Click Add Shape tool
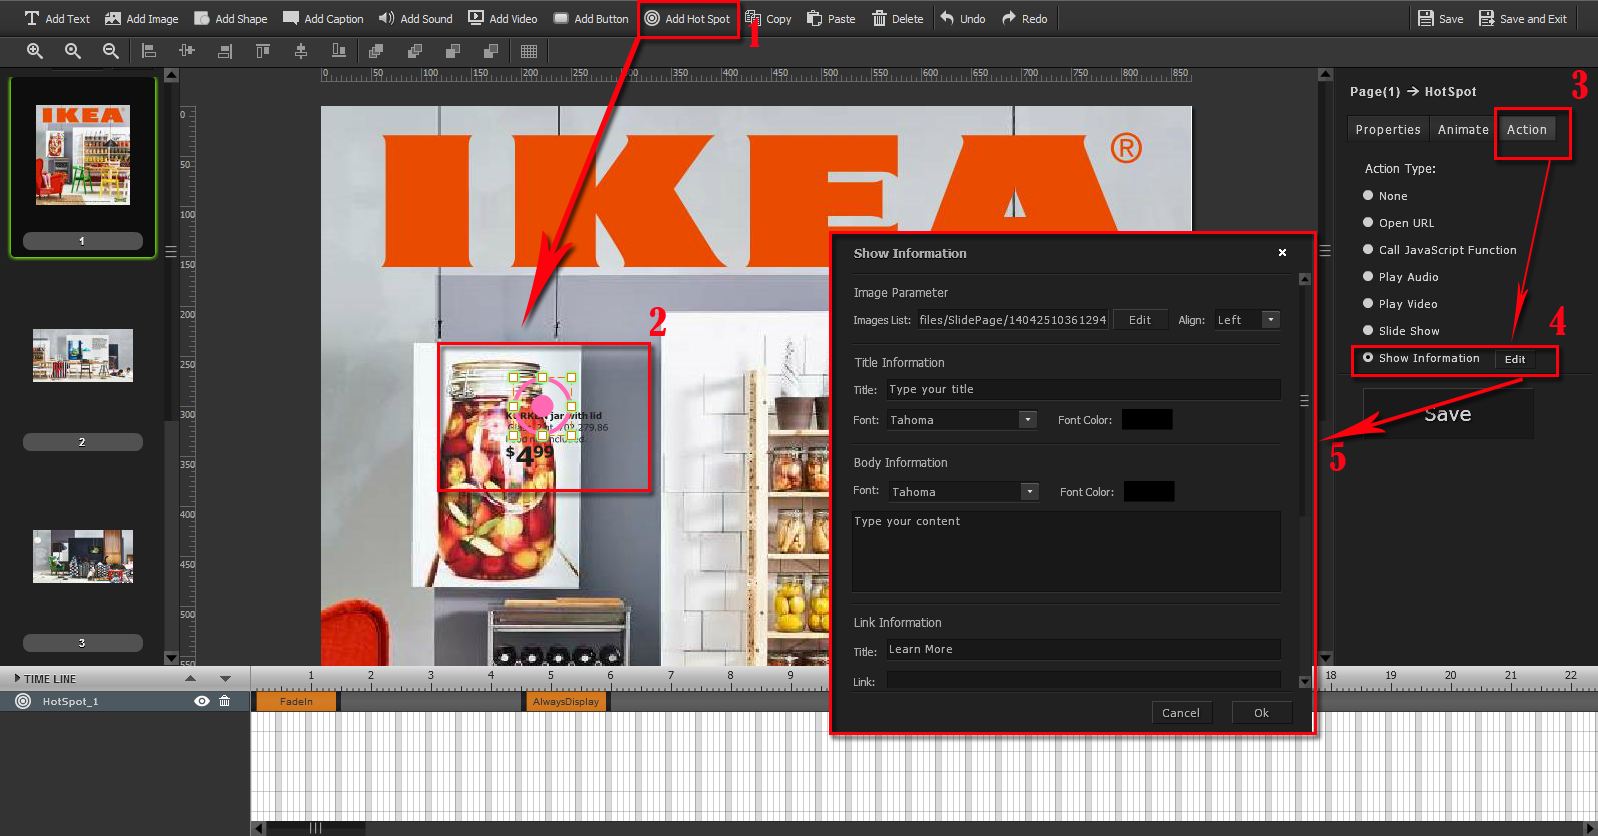The height and width of the screenshot is (836, 1598). point(230,18)
